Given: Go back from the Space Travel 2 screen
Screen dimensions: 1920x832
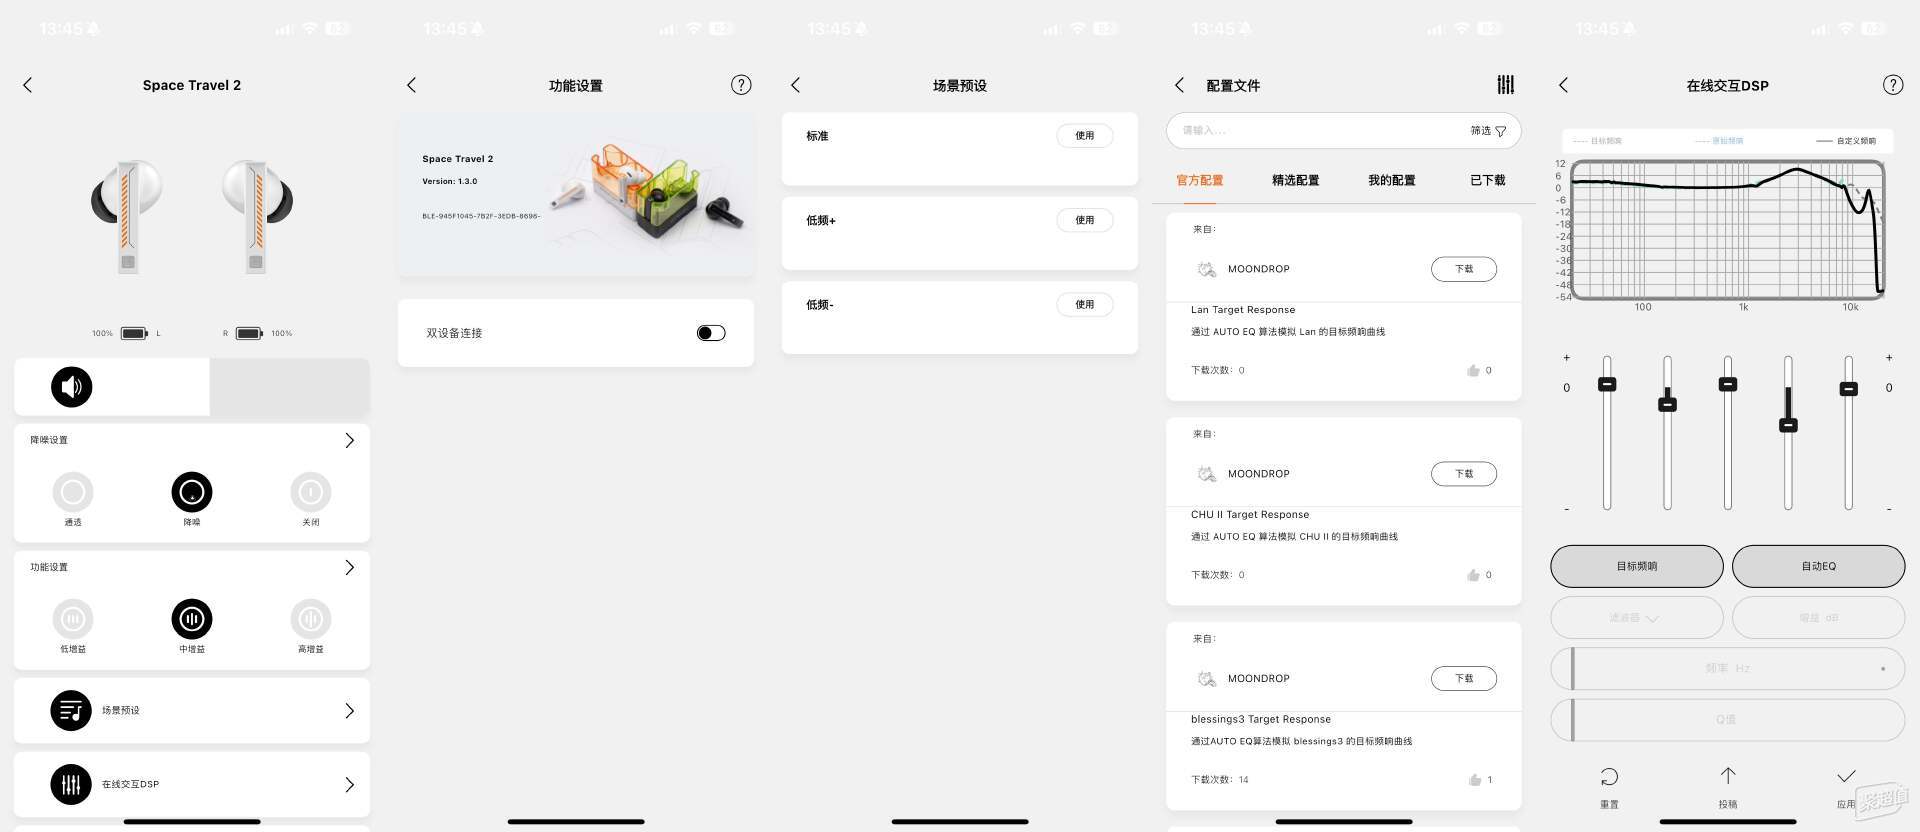Looking at the screenshot, I should 28,85.
